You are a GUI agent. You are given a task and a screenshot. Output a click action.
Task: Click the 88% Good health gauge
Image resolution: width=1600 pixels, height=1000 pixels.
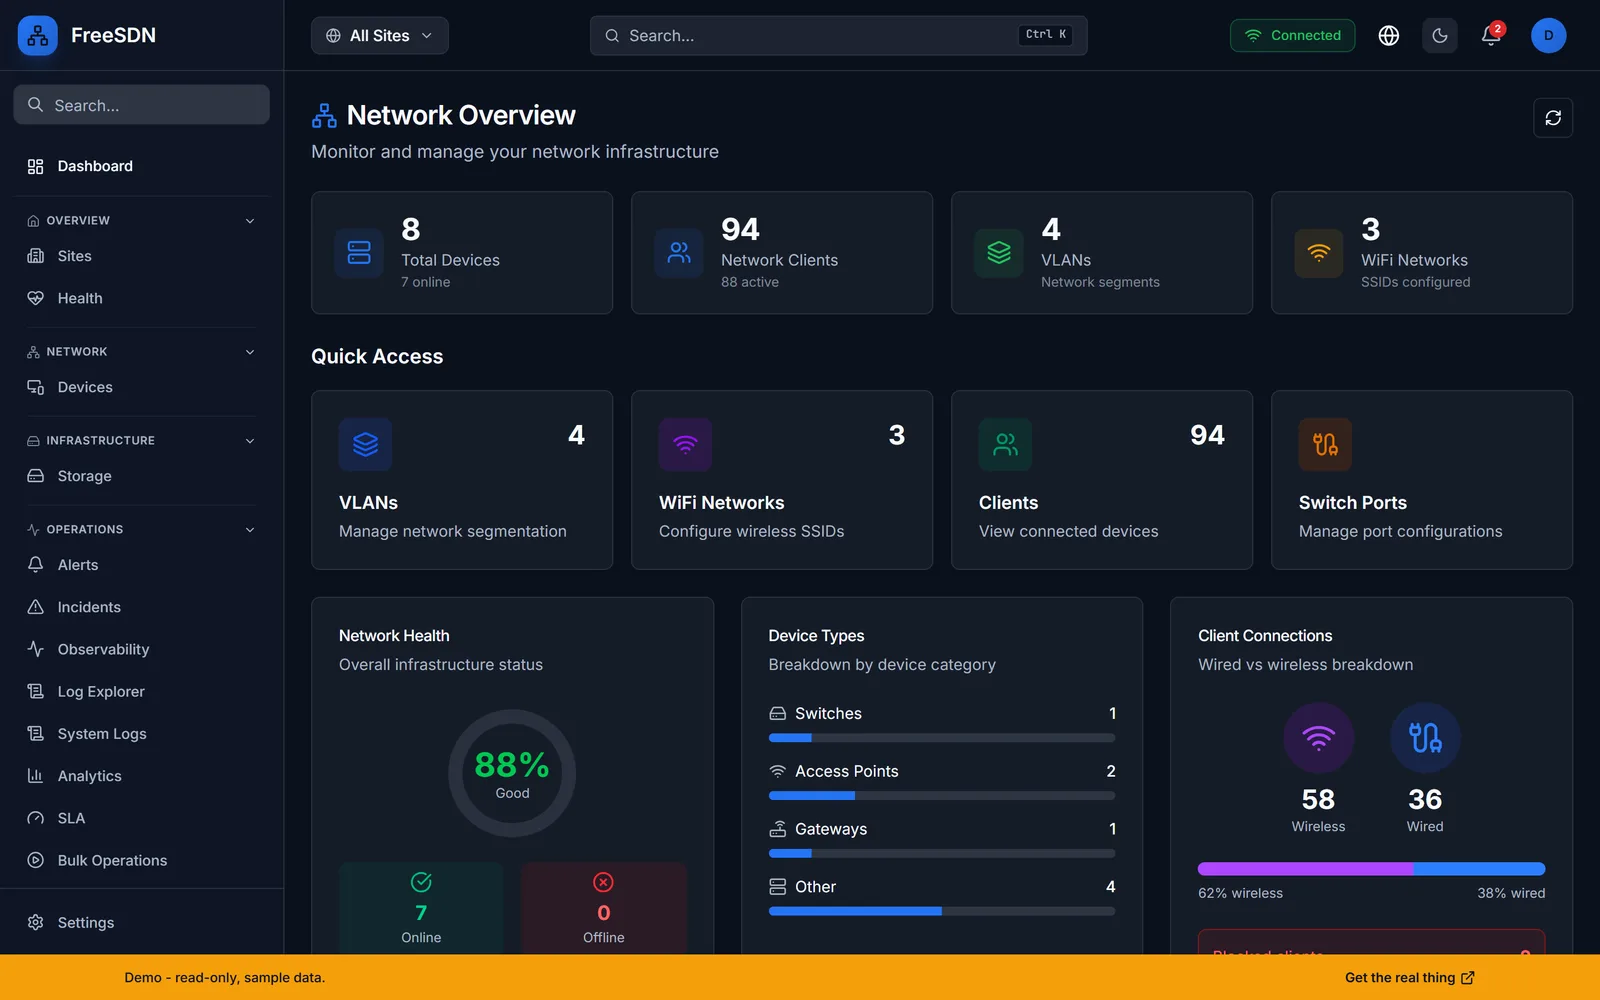512,773
